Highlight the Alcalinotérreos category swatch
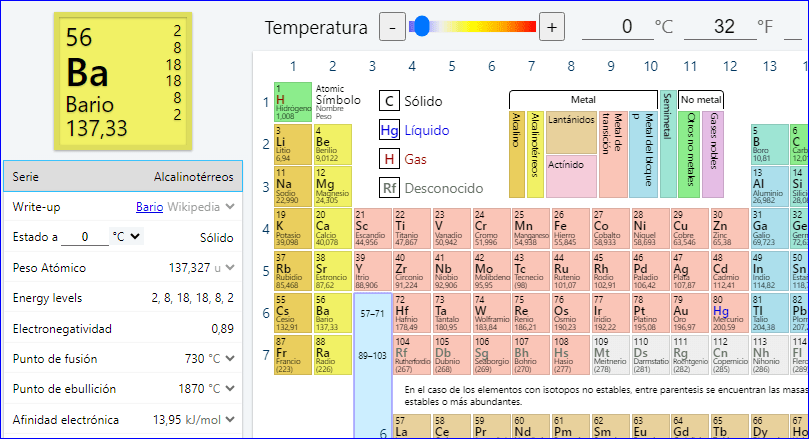Image resolution: width=809 pixels, height=439 pixels. point(535,154)
